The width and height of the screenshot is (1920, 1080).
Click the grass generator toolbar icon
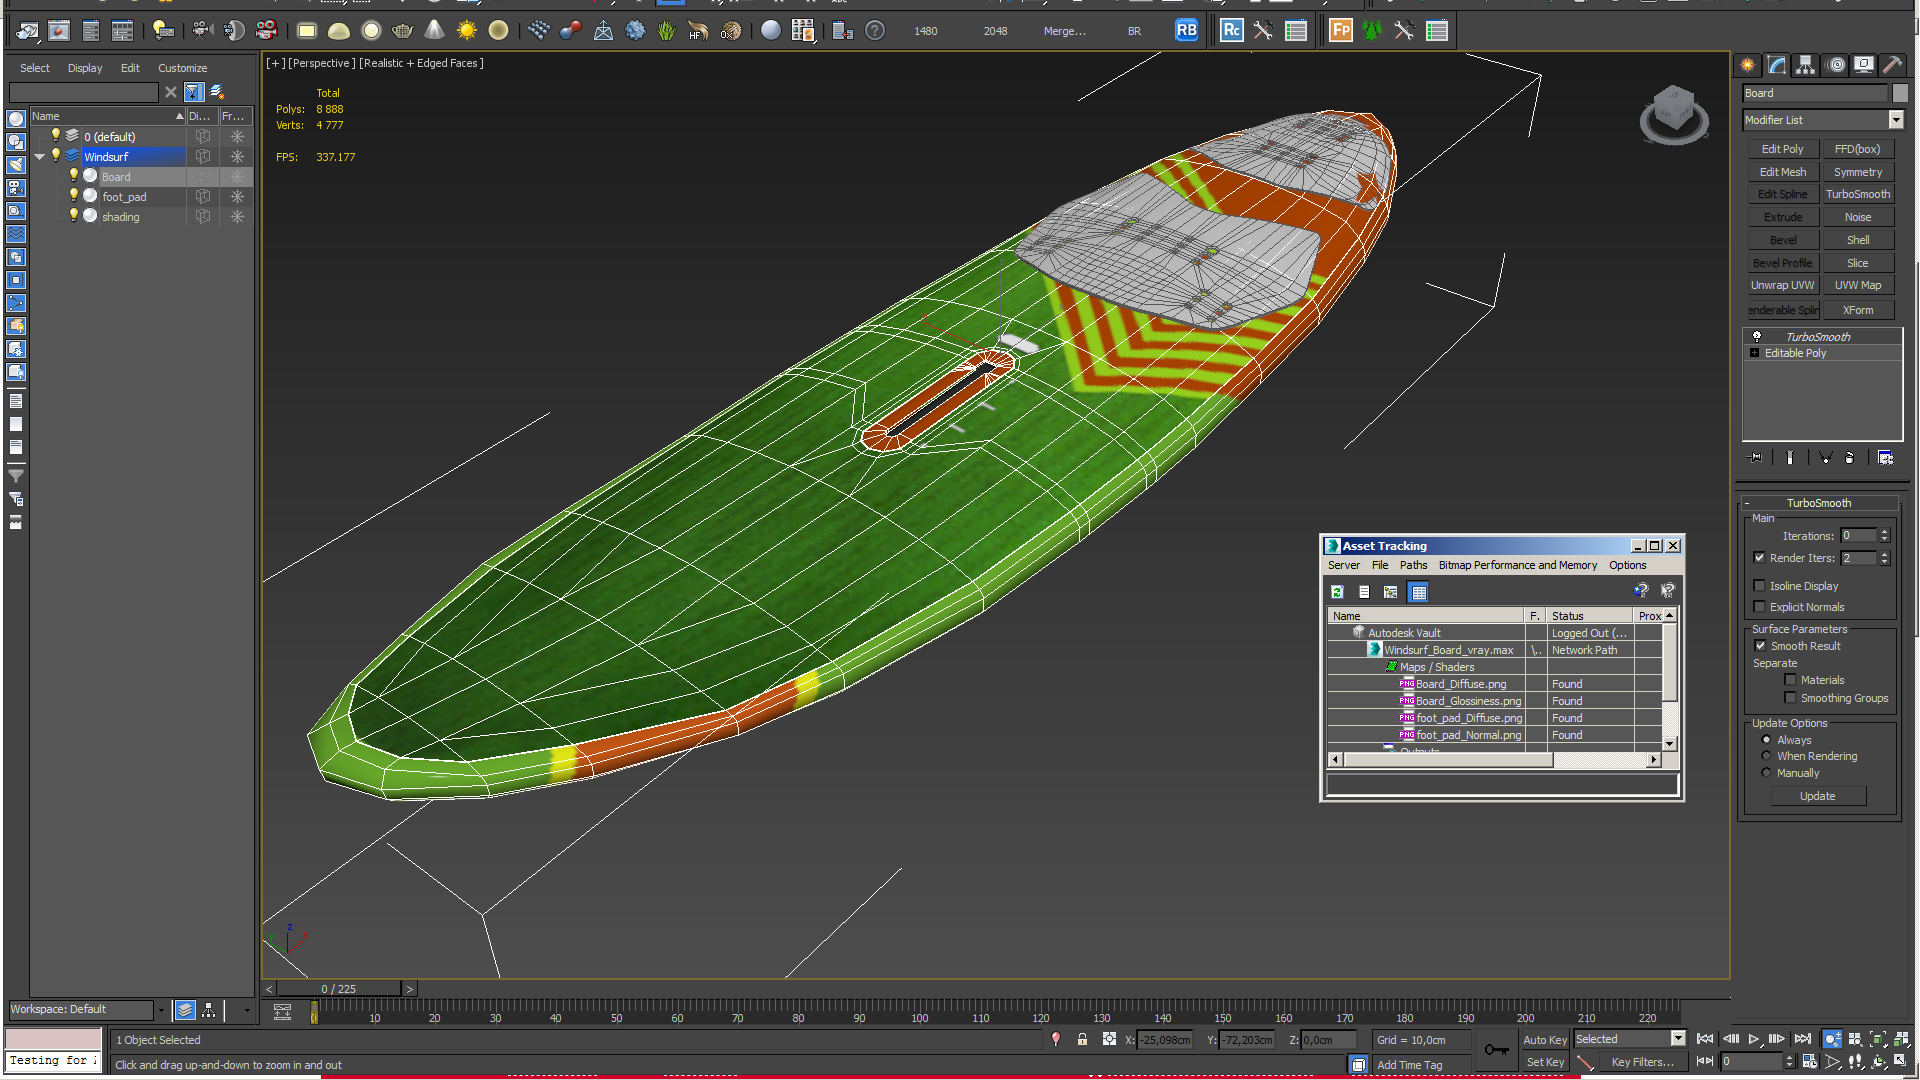click(667, 31)
